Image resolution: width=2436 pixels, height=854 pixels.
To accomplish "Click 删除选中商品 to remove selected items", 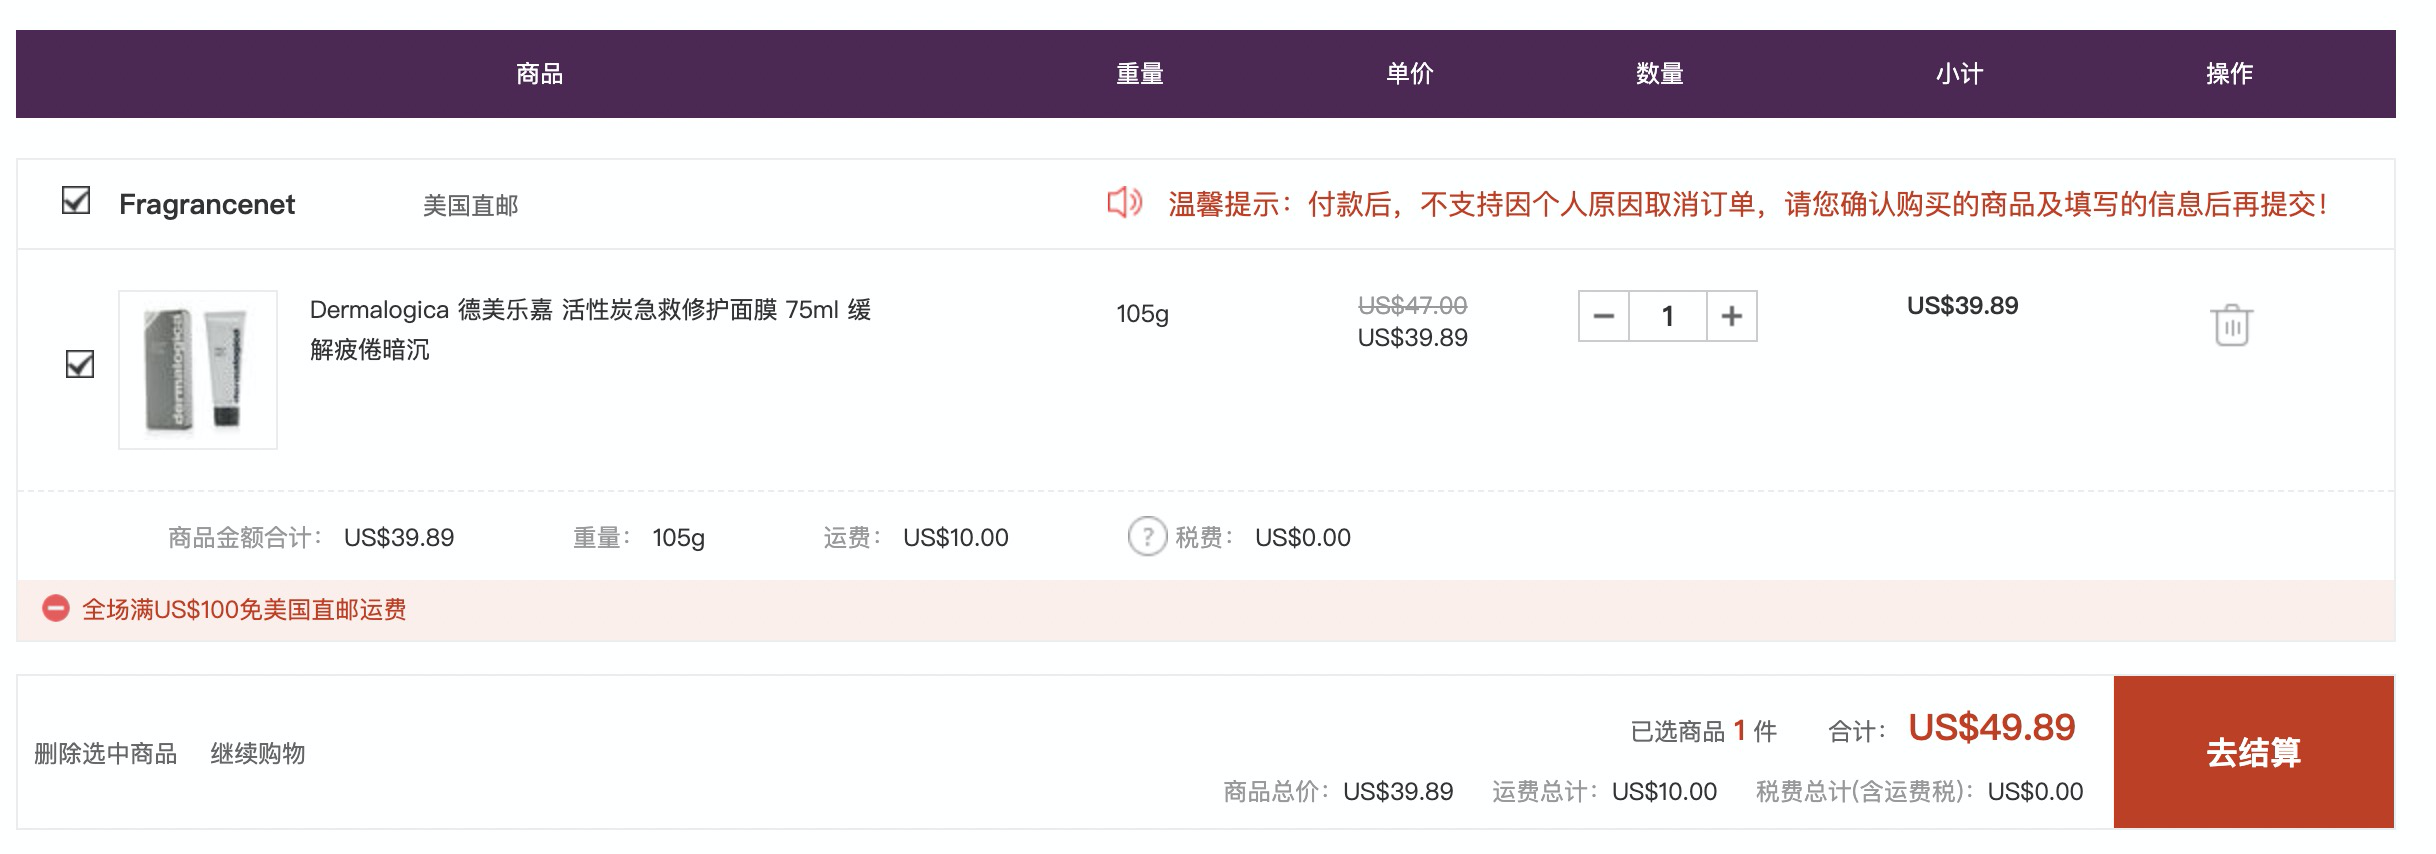I will [105, 753].
